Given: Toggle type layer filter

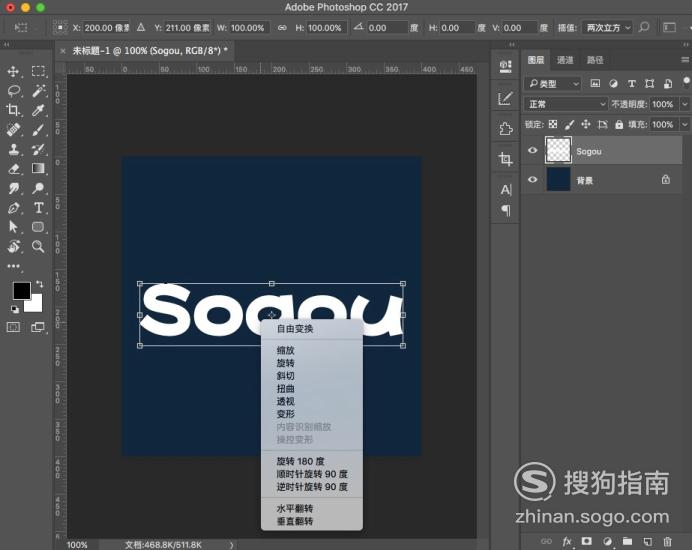Looking at the screenshot, I should coord(632,83).
